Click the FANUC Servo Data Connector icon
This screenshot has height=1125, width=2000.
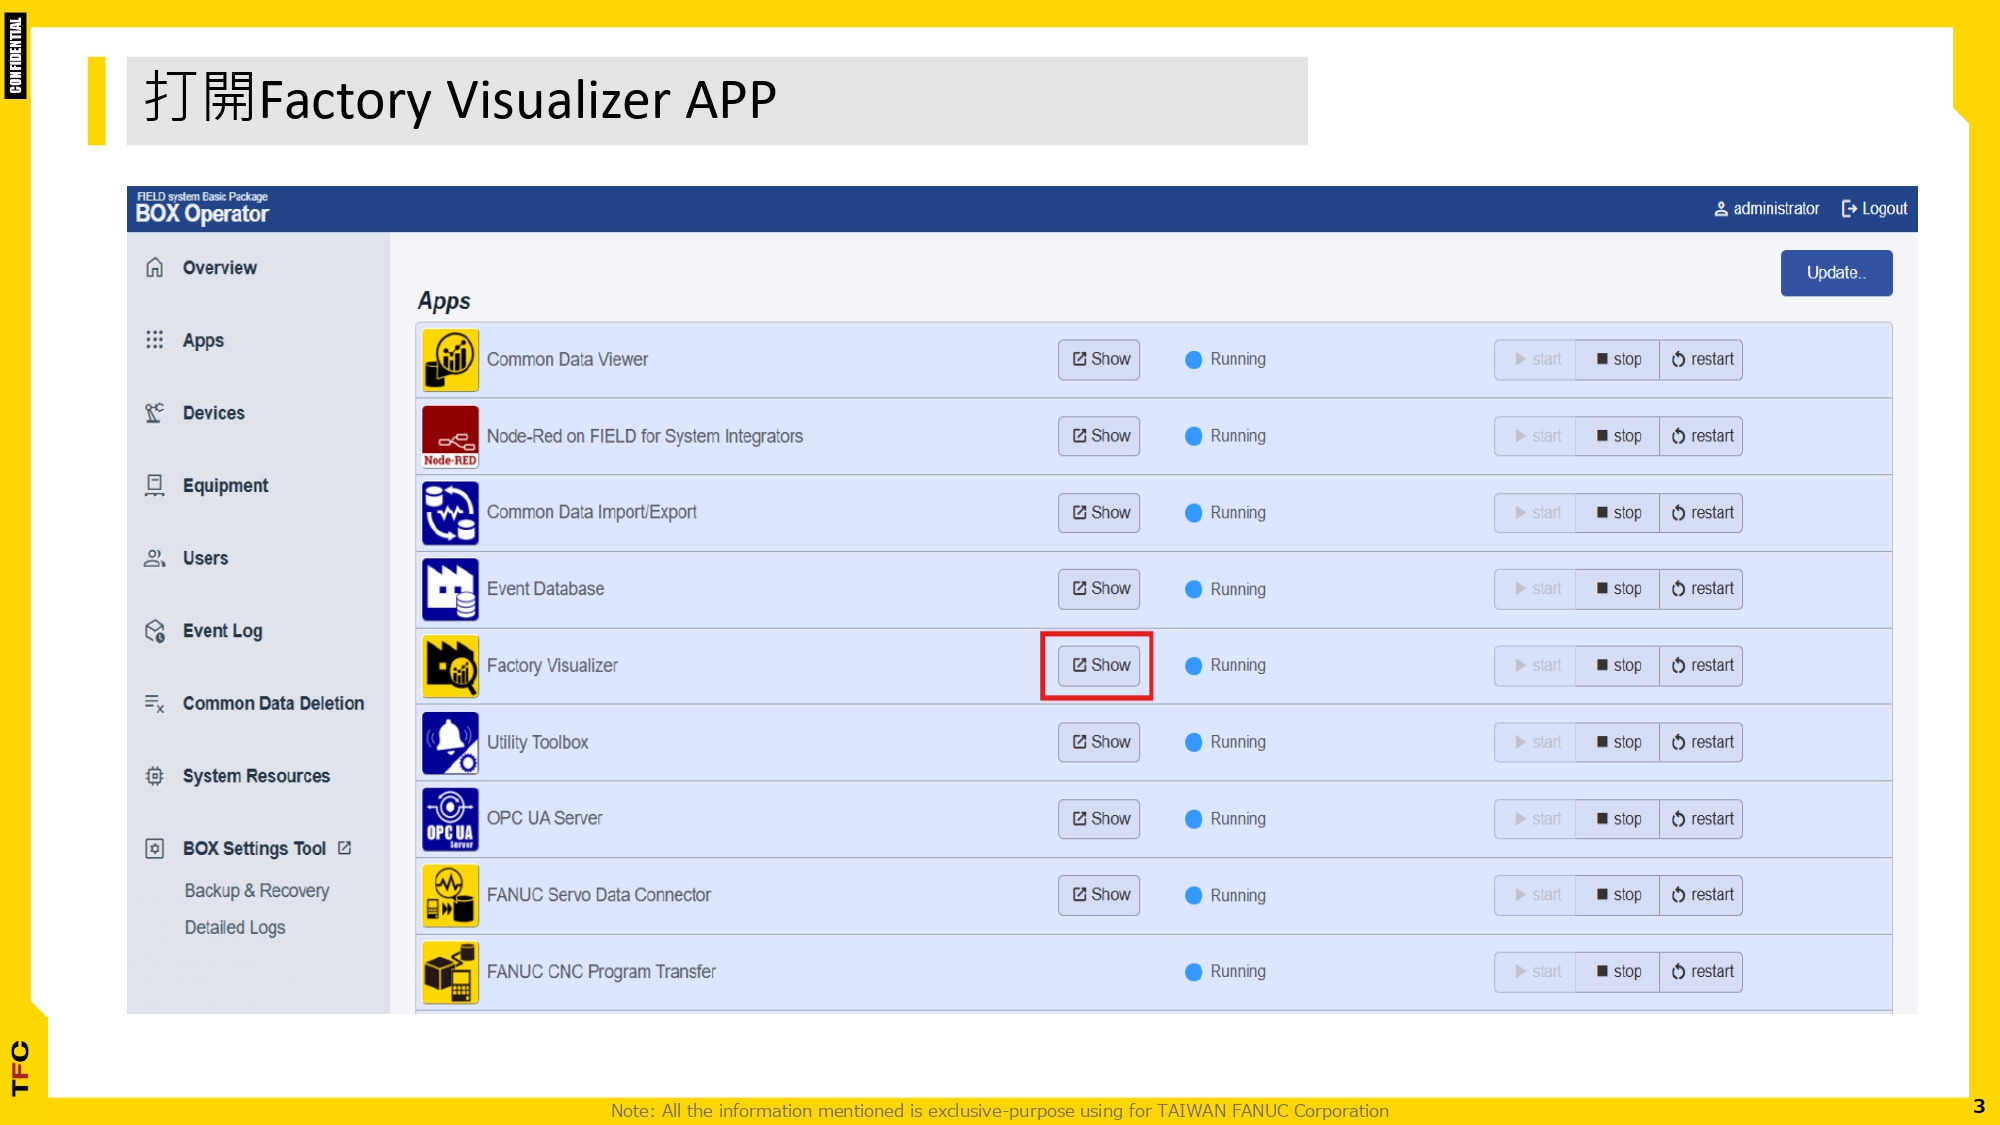click(x=450, y=895)
